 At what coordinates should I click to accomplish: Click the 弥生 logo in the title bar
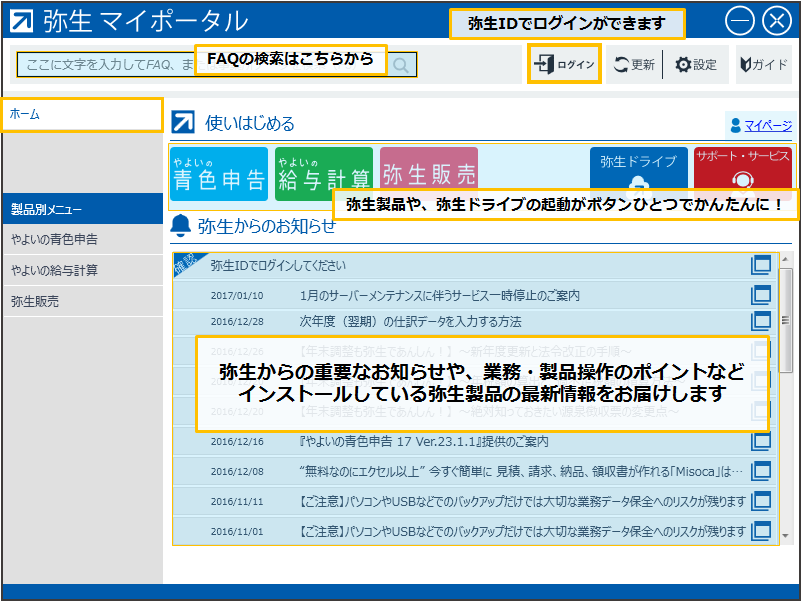click(21, 21)
